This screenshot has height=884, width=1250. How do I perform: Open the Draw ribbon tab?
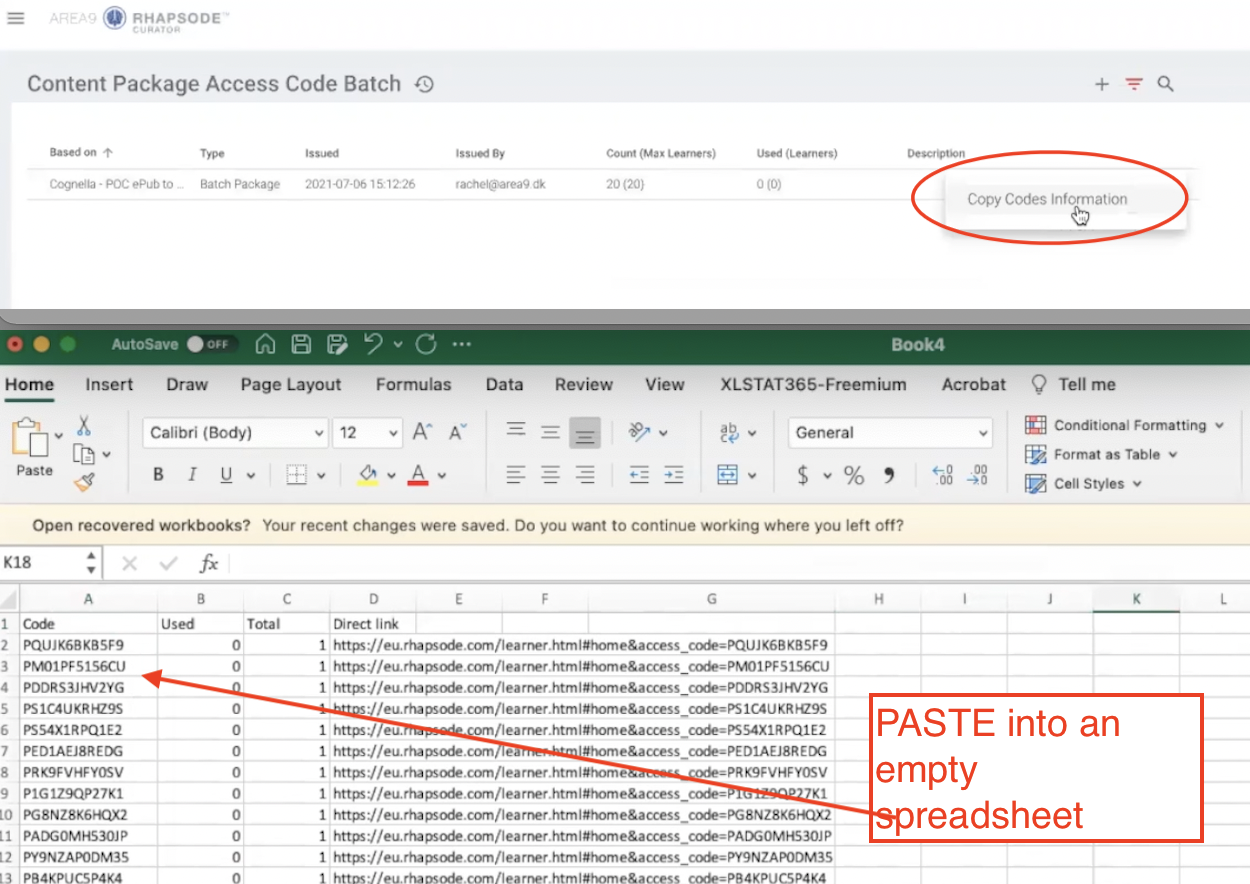coord(187,385)
